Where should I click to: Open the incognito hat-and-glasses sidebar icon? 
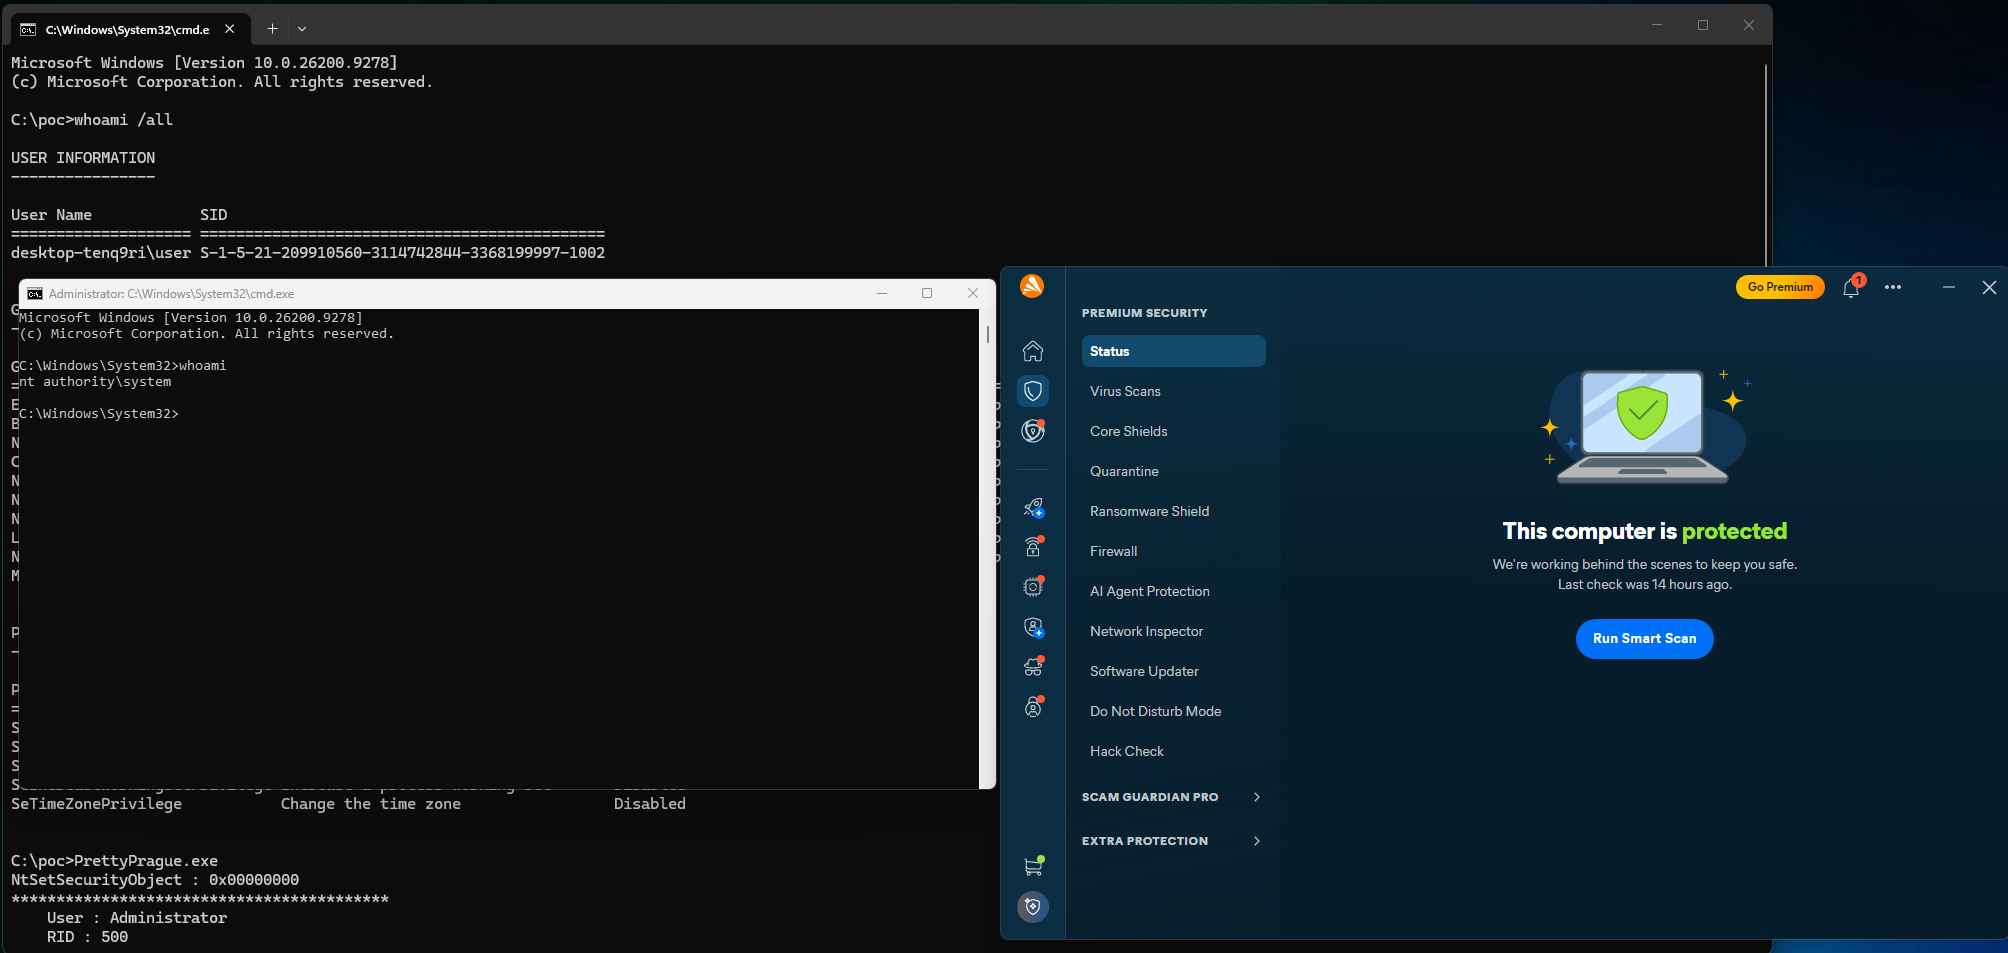1033,667
